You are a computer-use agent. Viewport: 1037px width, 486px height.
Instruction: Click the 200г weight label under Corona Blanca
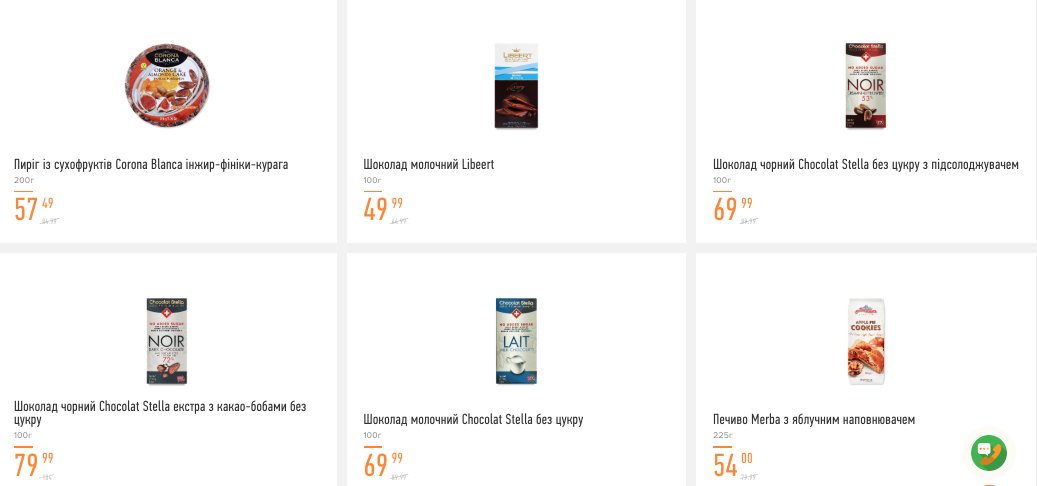[24, 180]
